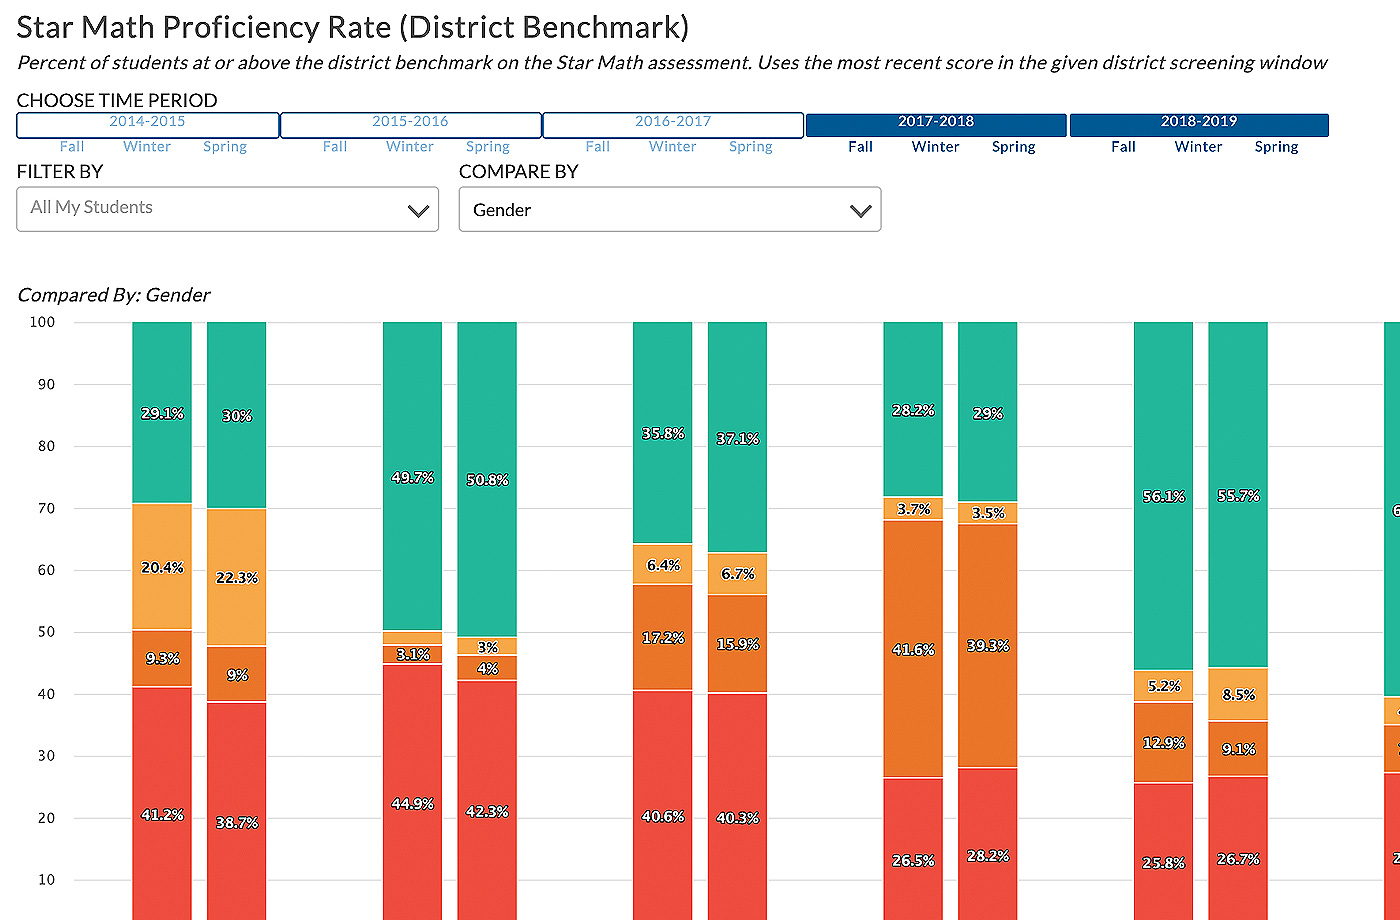Choose Fall under 2017-2018
Viewport: 1400px width, 920px height.
point(861,147)
